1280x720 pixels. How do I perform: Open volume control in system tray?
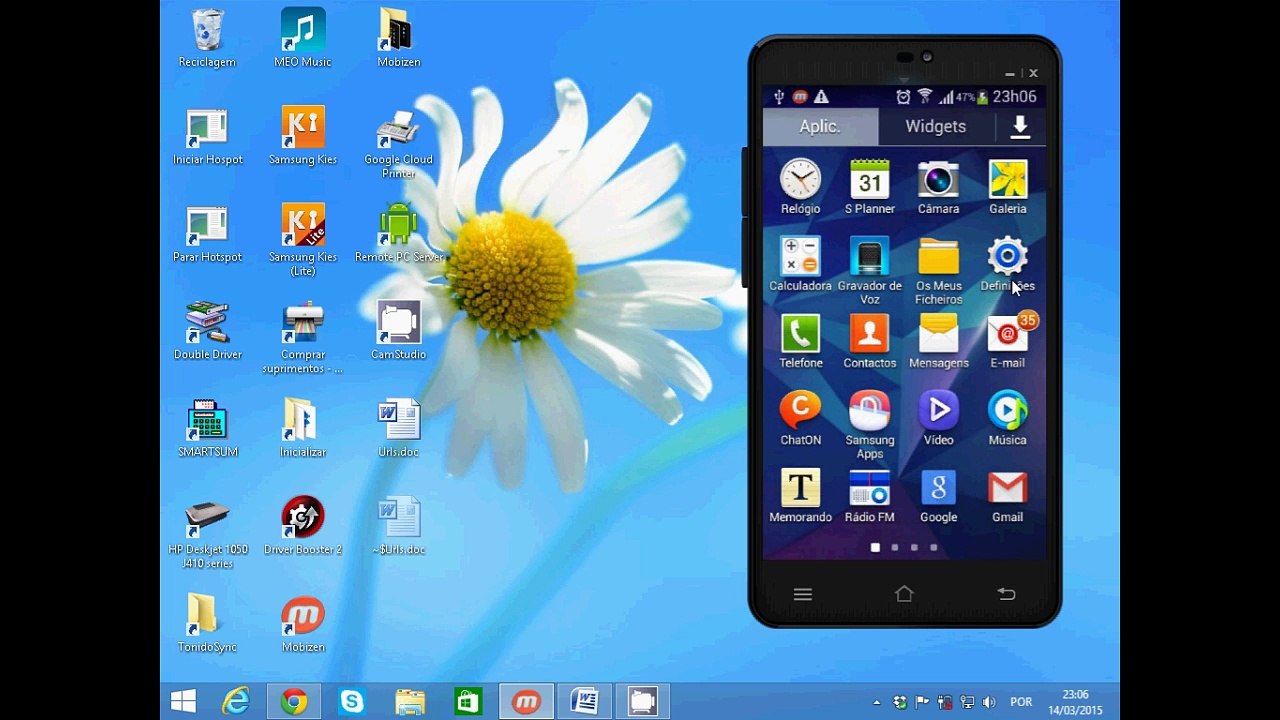tap(989, 702)
